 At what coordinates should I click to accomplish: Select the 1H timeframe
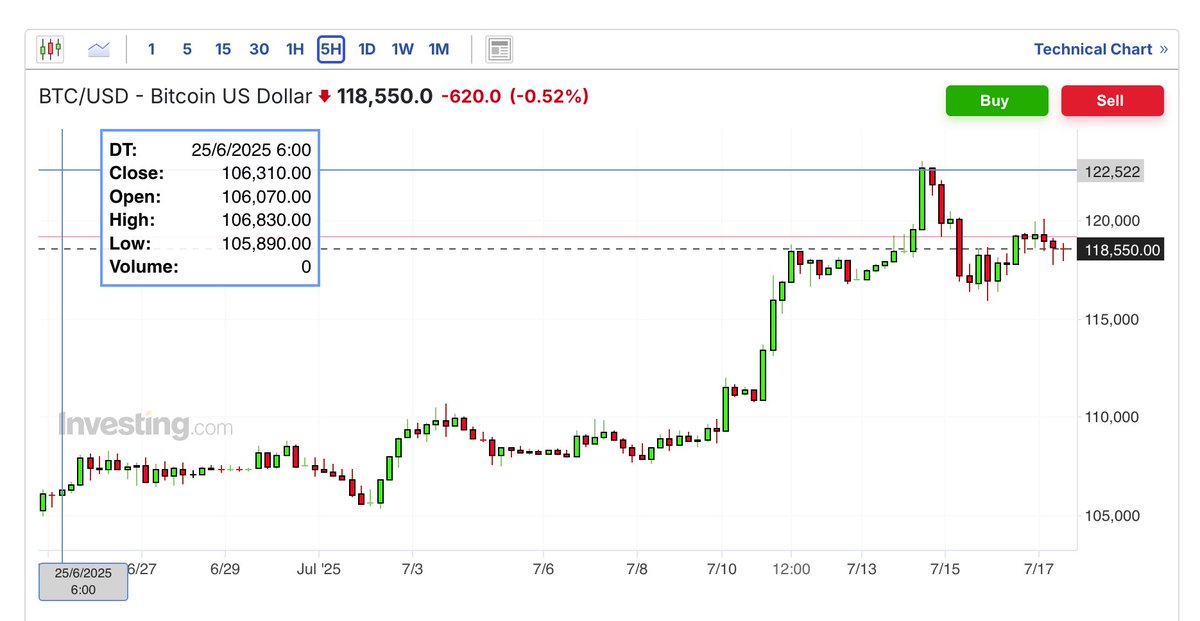[294, 48]
